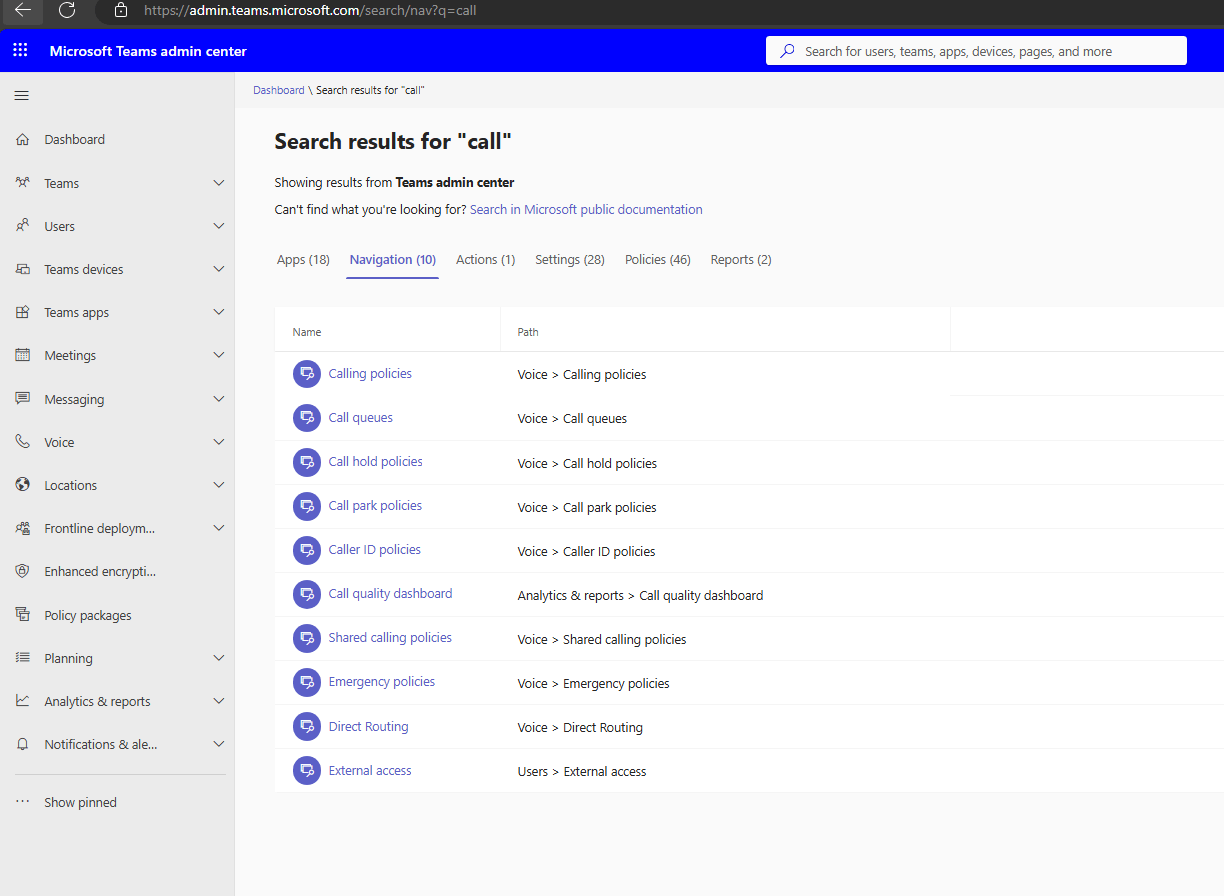Expand the Voice chevron
Screen dimensions: 1224x896
(219, 442)
